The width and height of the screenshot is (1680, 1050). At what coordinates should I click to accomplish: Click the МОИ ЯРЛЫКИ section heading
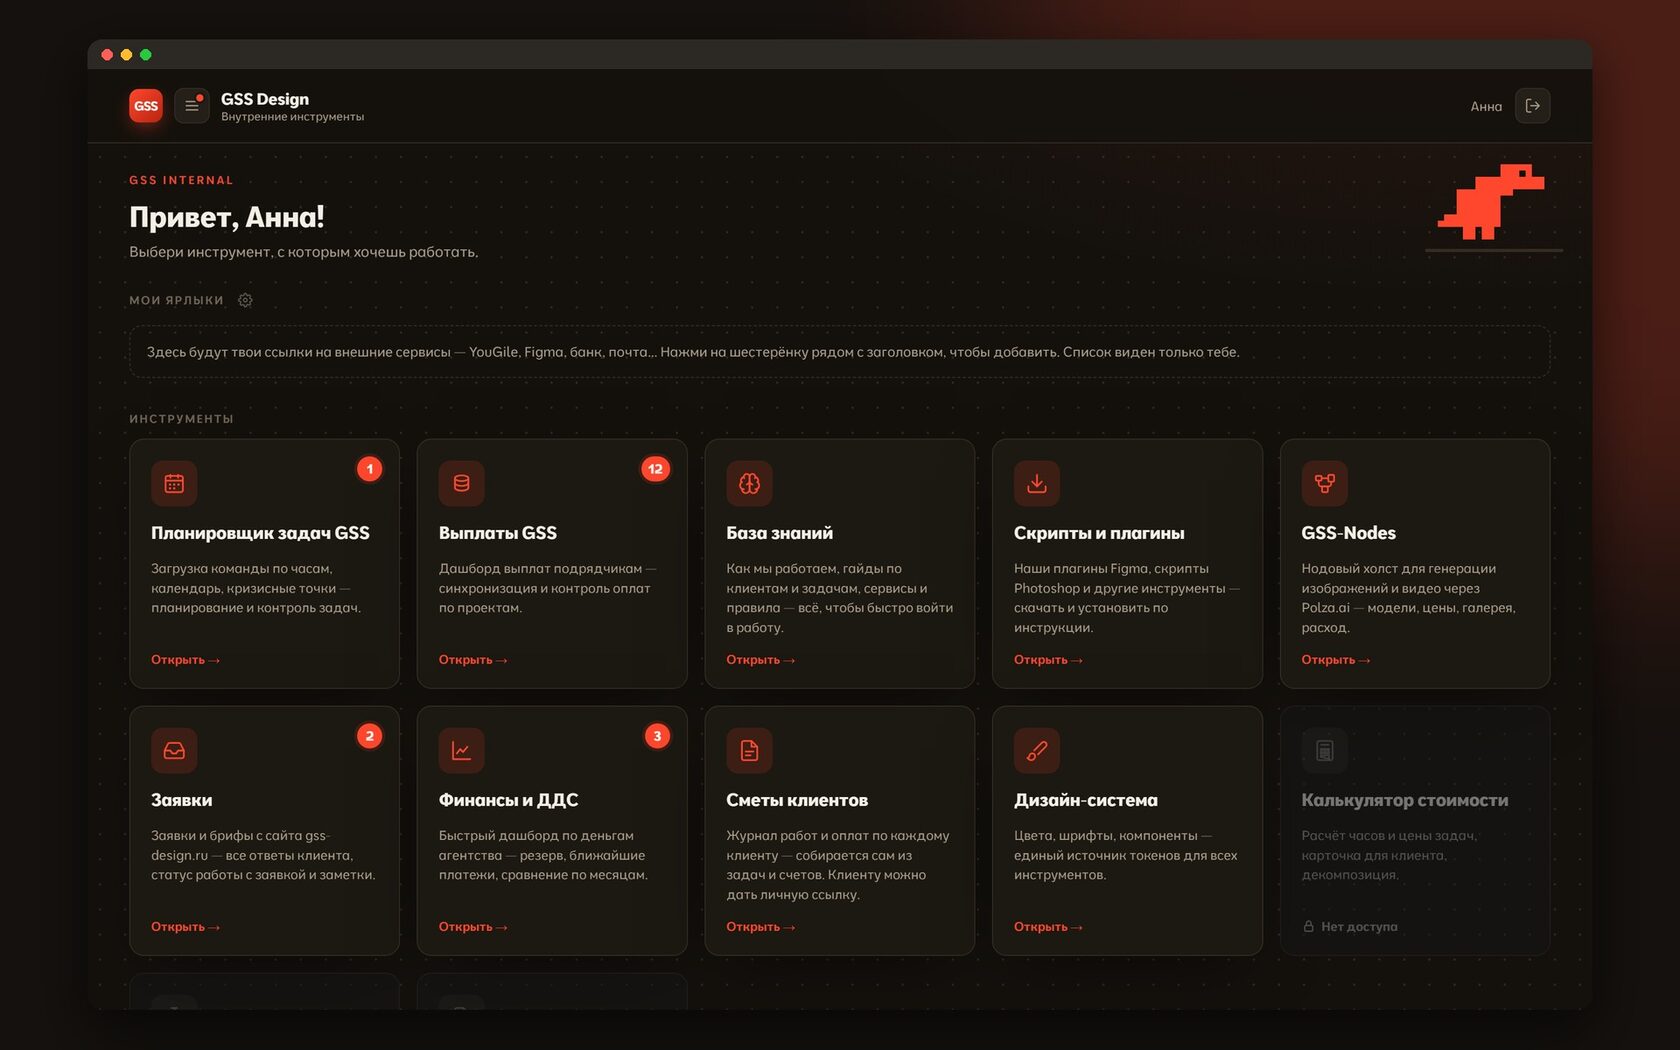pyautogui.click(x=177, y=300)
